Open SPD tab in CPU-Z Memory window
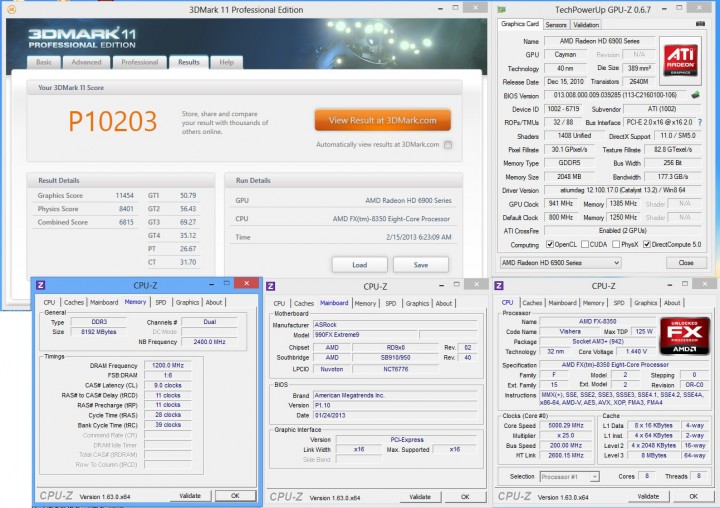 click(x=161, y=302)
